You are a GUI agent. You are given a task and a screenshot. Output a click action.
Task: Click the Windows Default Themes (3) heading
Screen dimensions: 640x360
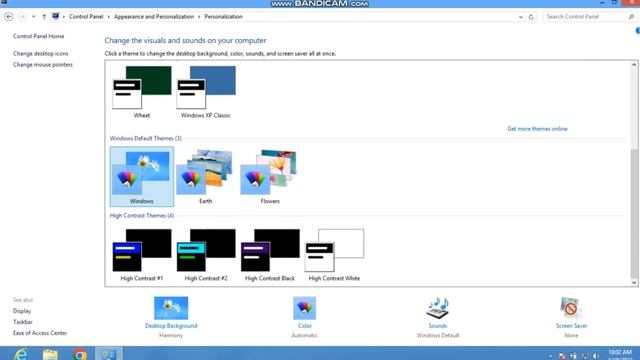click(146, 138)
